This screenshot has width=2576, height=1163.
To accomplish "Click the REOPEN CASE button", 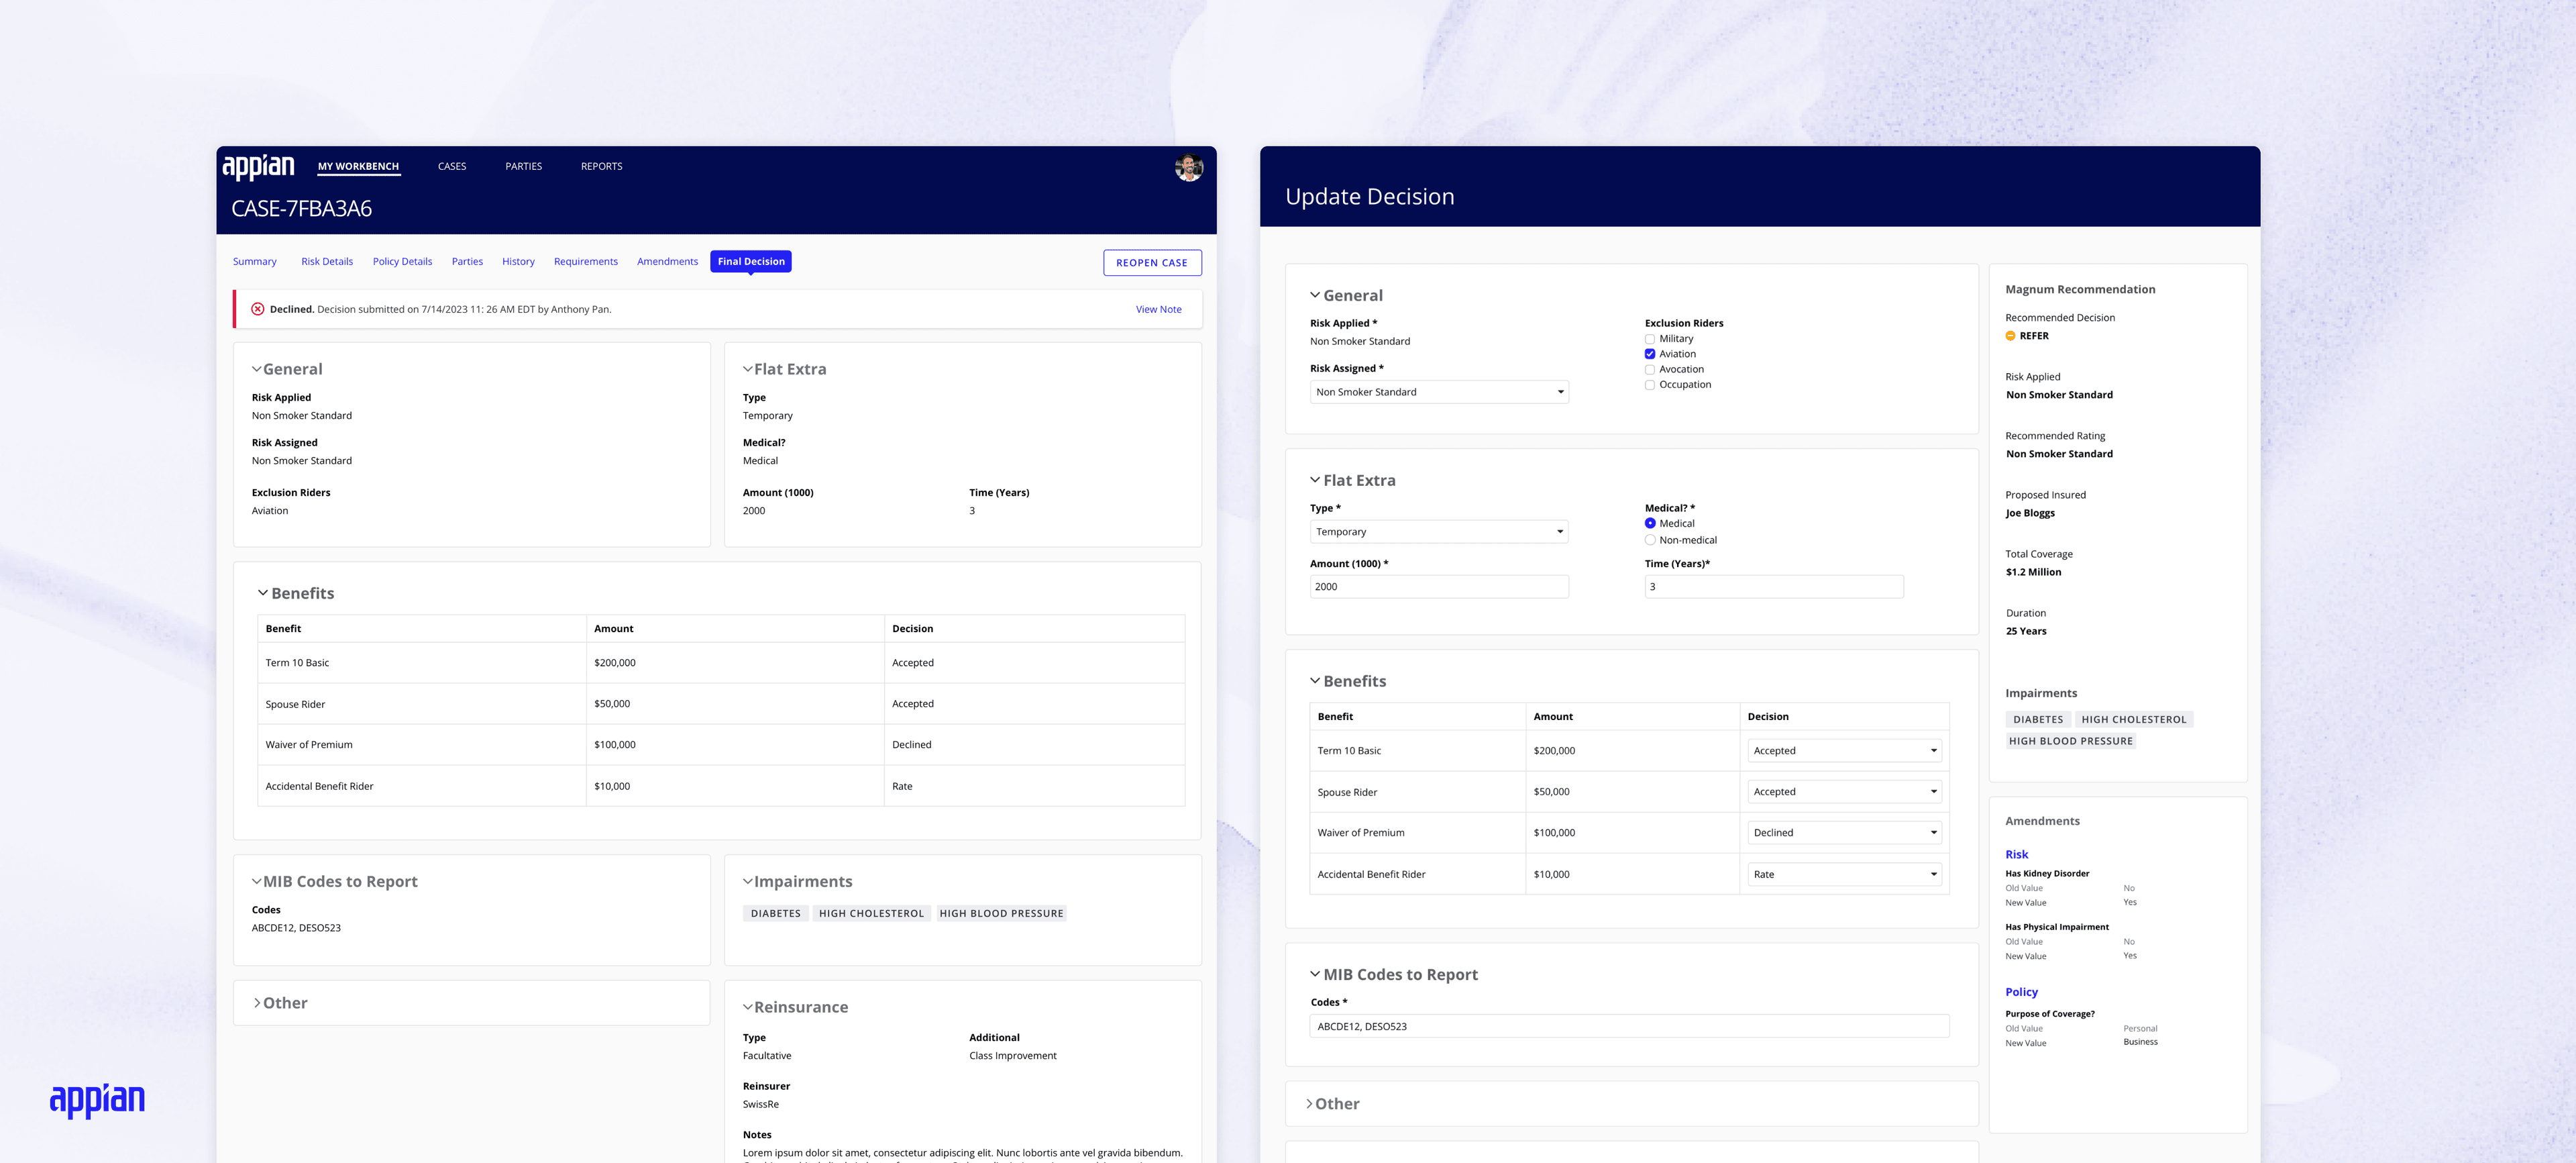I will click(x=1151, y=263).
